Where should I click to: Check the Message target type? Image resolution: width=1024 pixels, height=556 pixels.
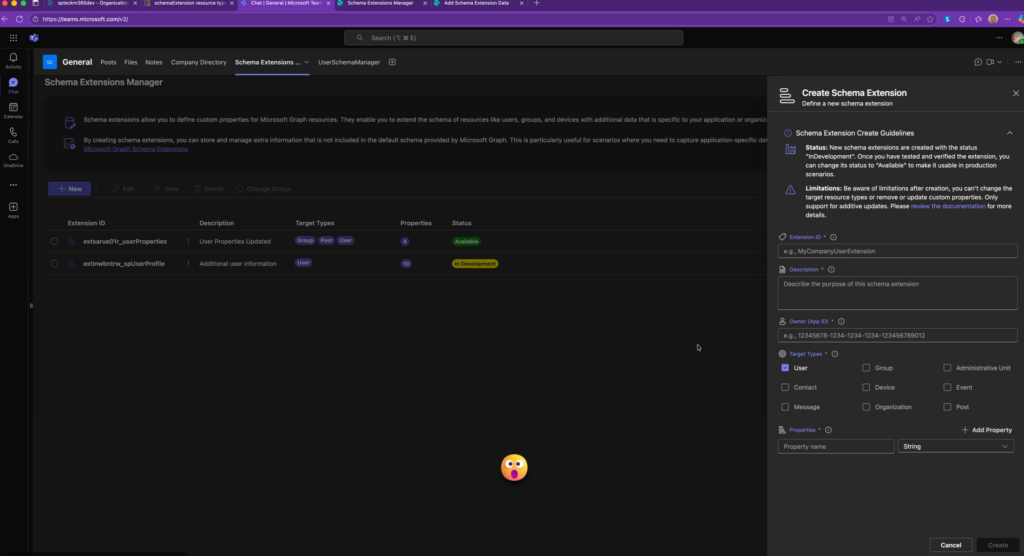click(x=785, y=407)
